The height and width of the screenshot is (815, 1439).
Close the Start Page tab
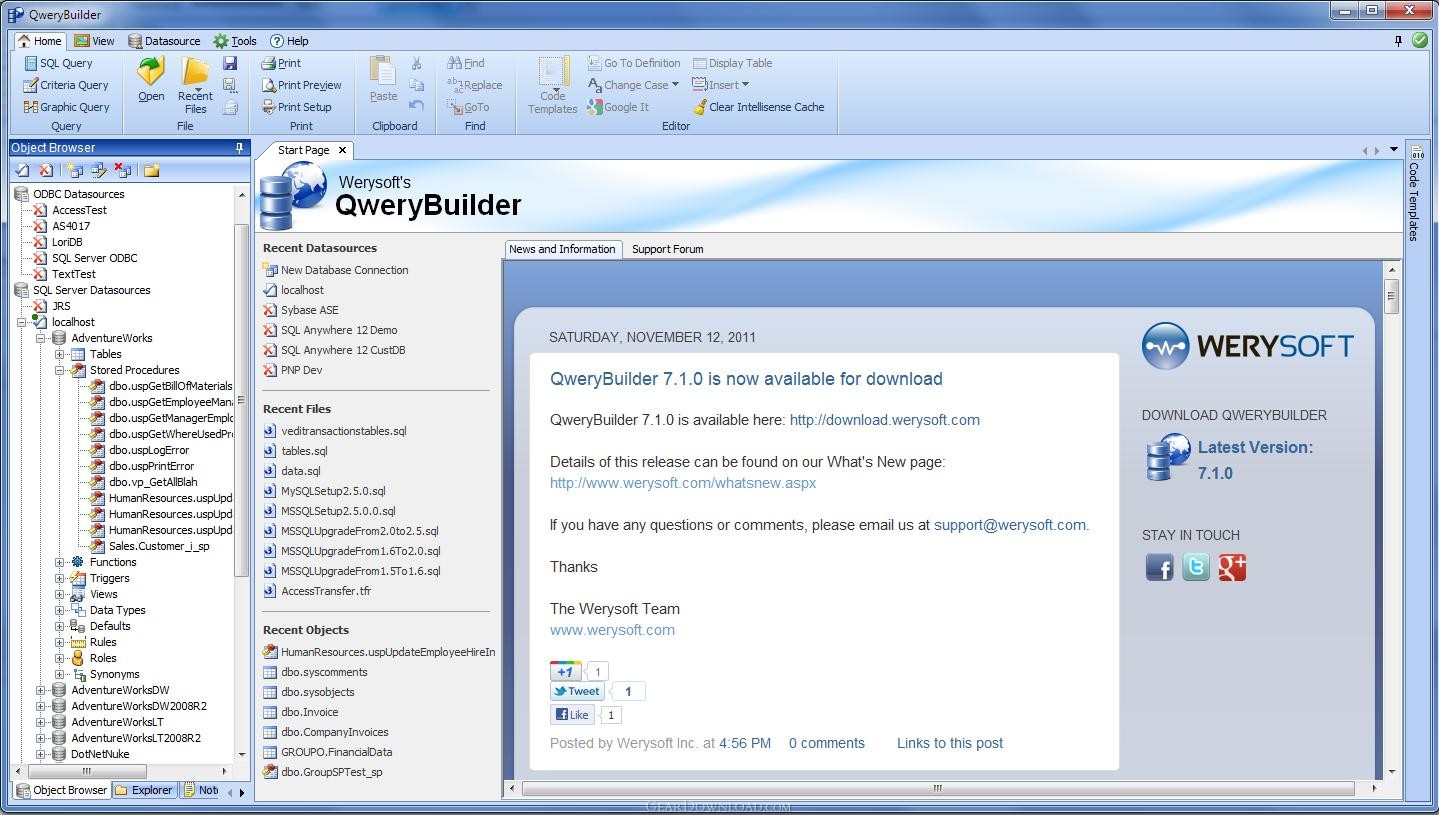click(342, 150)
